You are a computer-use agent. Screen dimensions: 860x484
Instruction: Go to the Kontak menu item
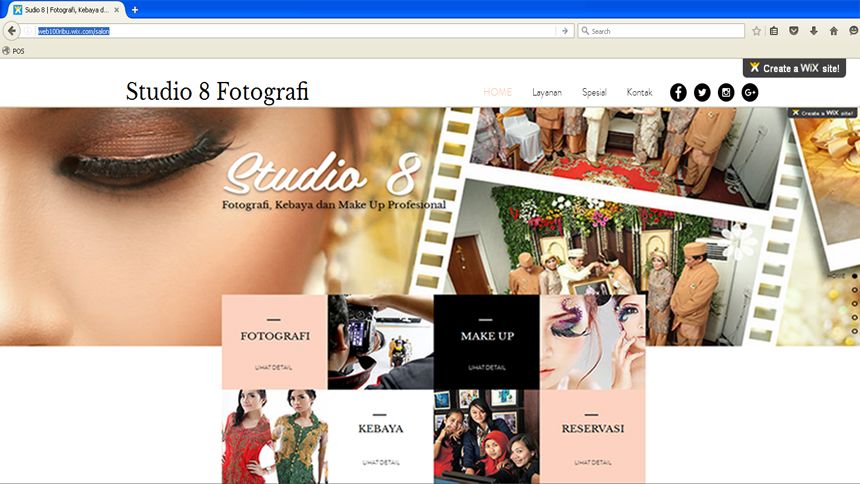(639, 93)
